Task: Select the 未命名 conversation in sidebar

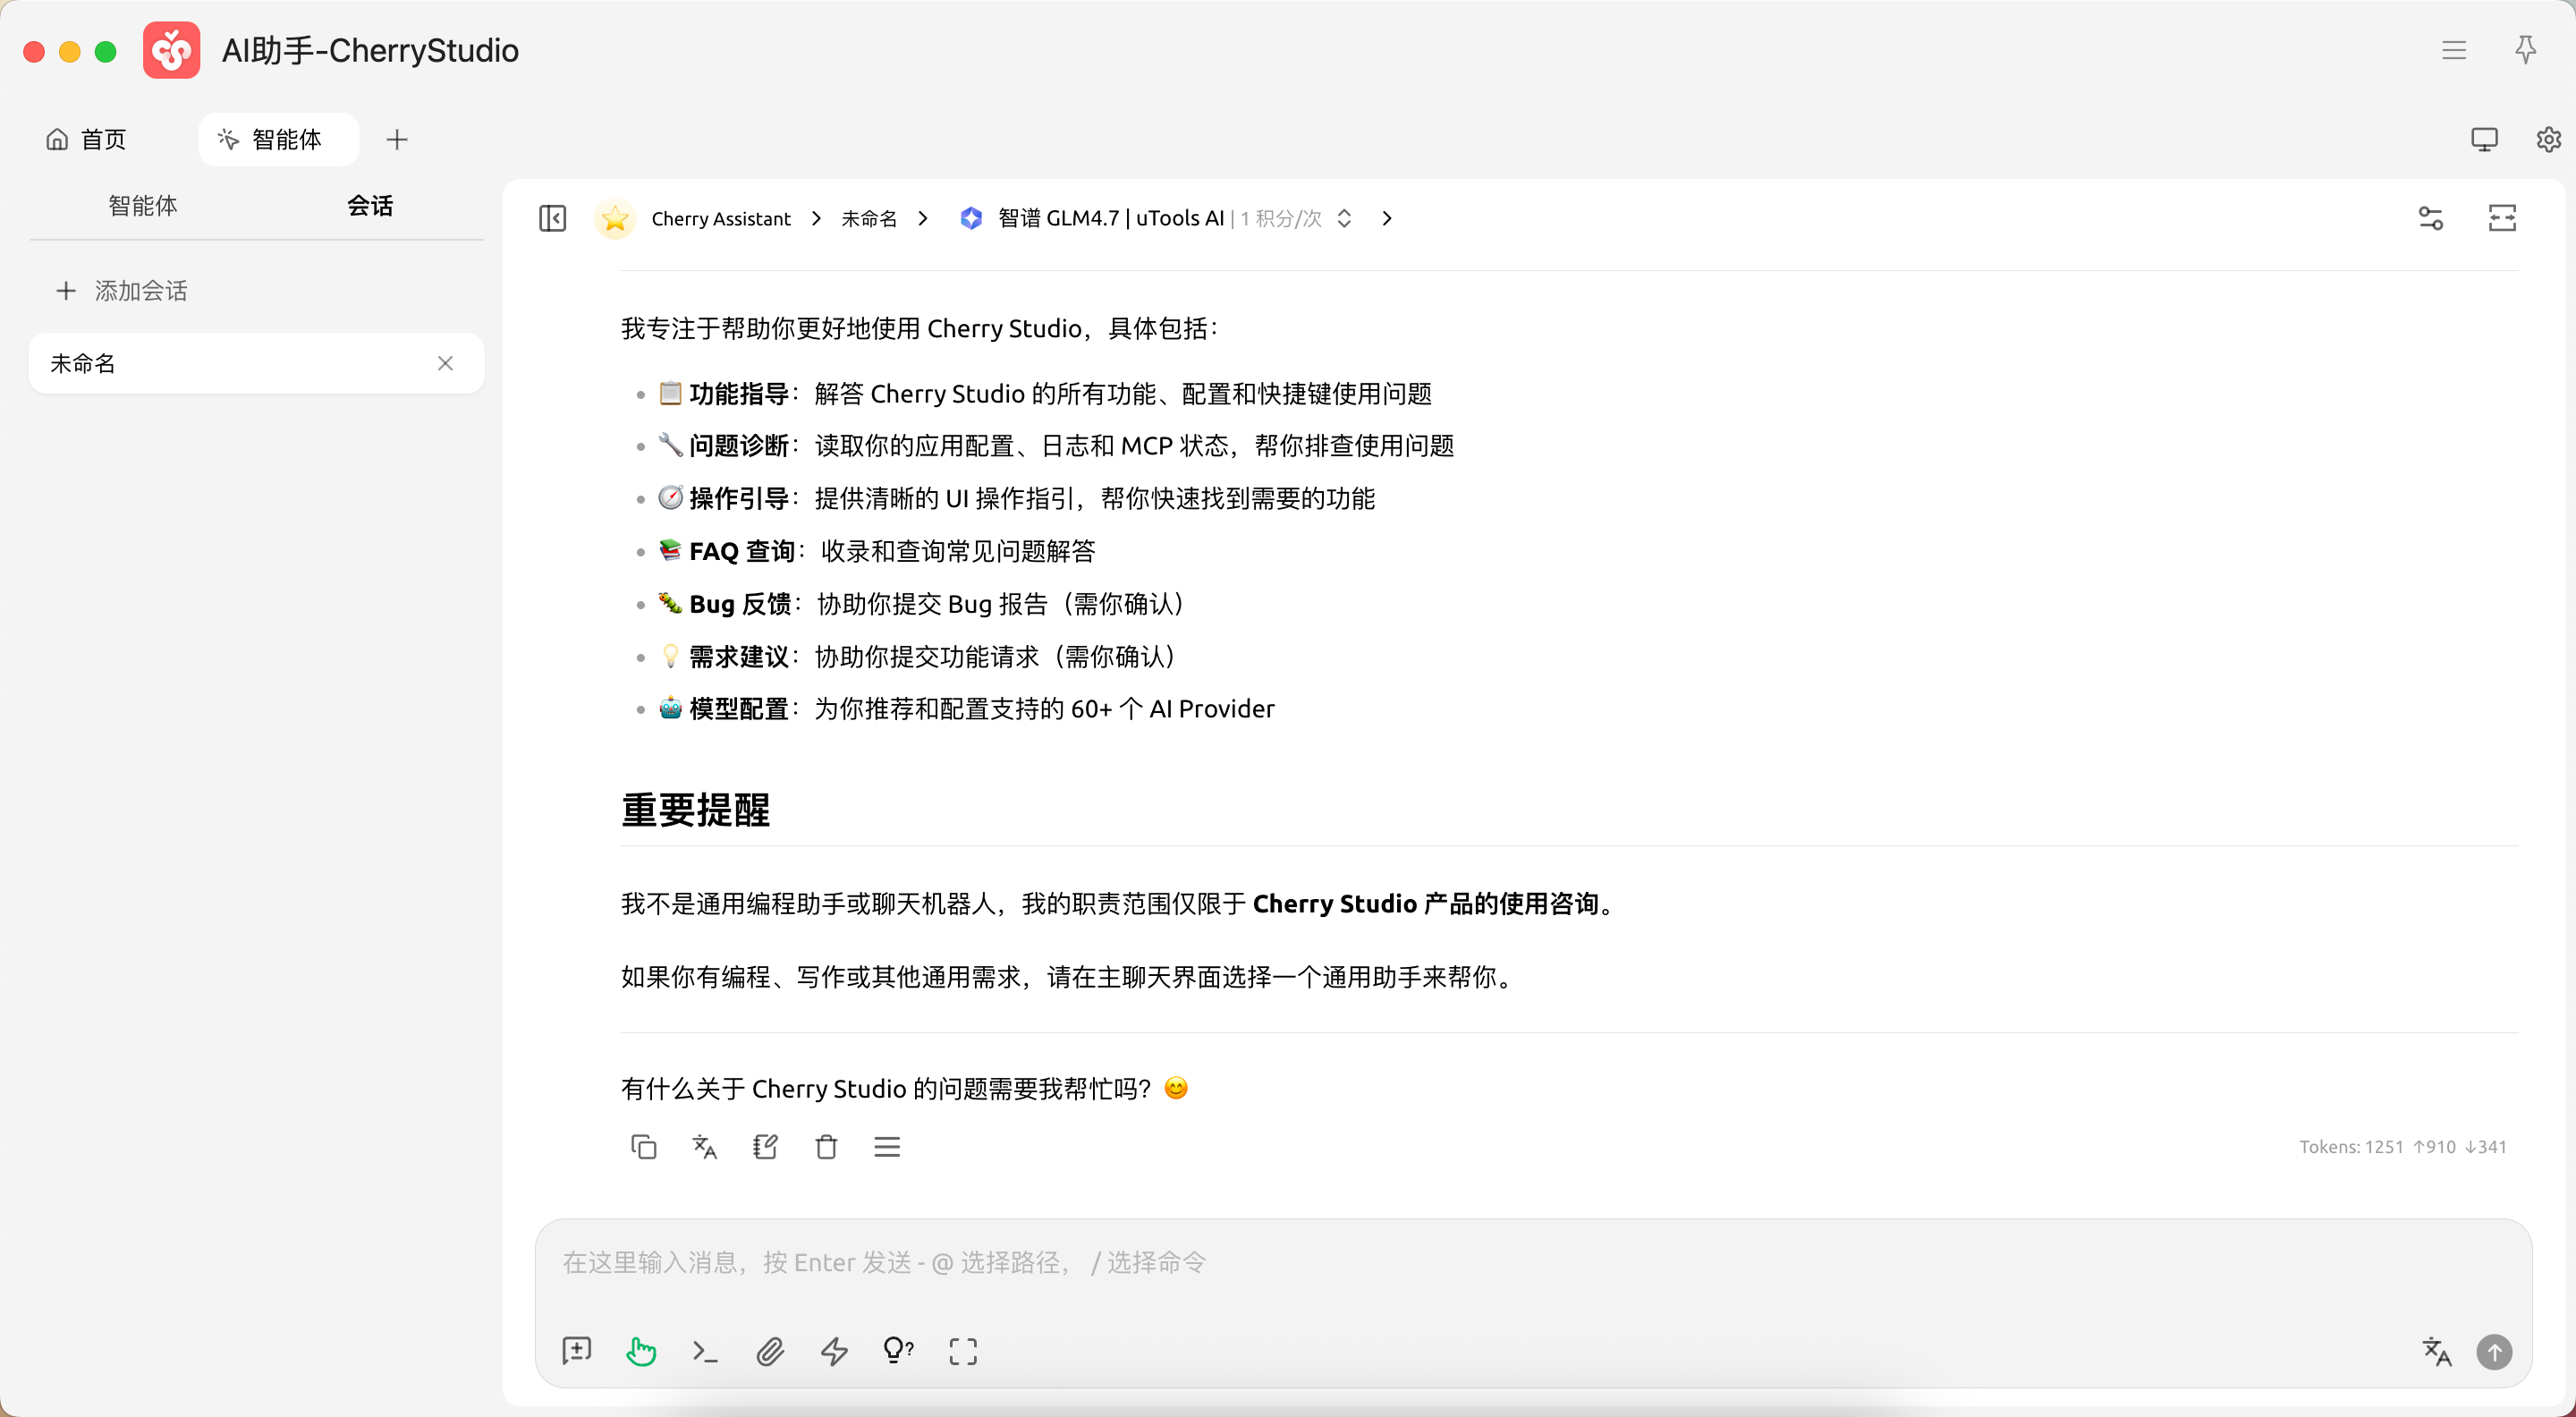Action: click(x=256, y=364)
